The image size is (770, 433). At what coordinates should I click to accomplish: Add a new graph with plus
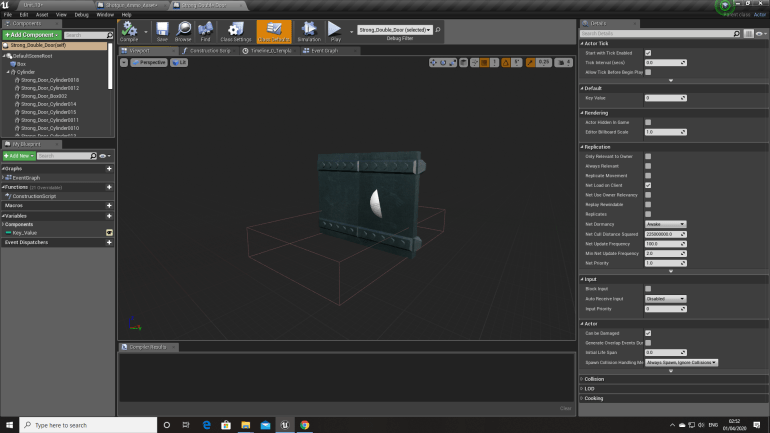click(109, 168)
